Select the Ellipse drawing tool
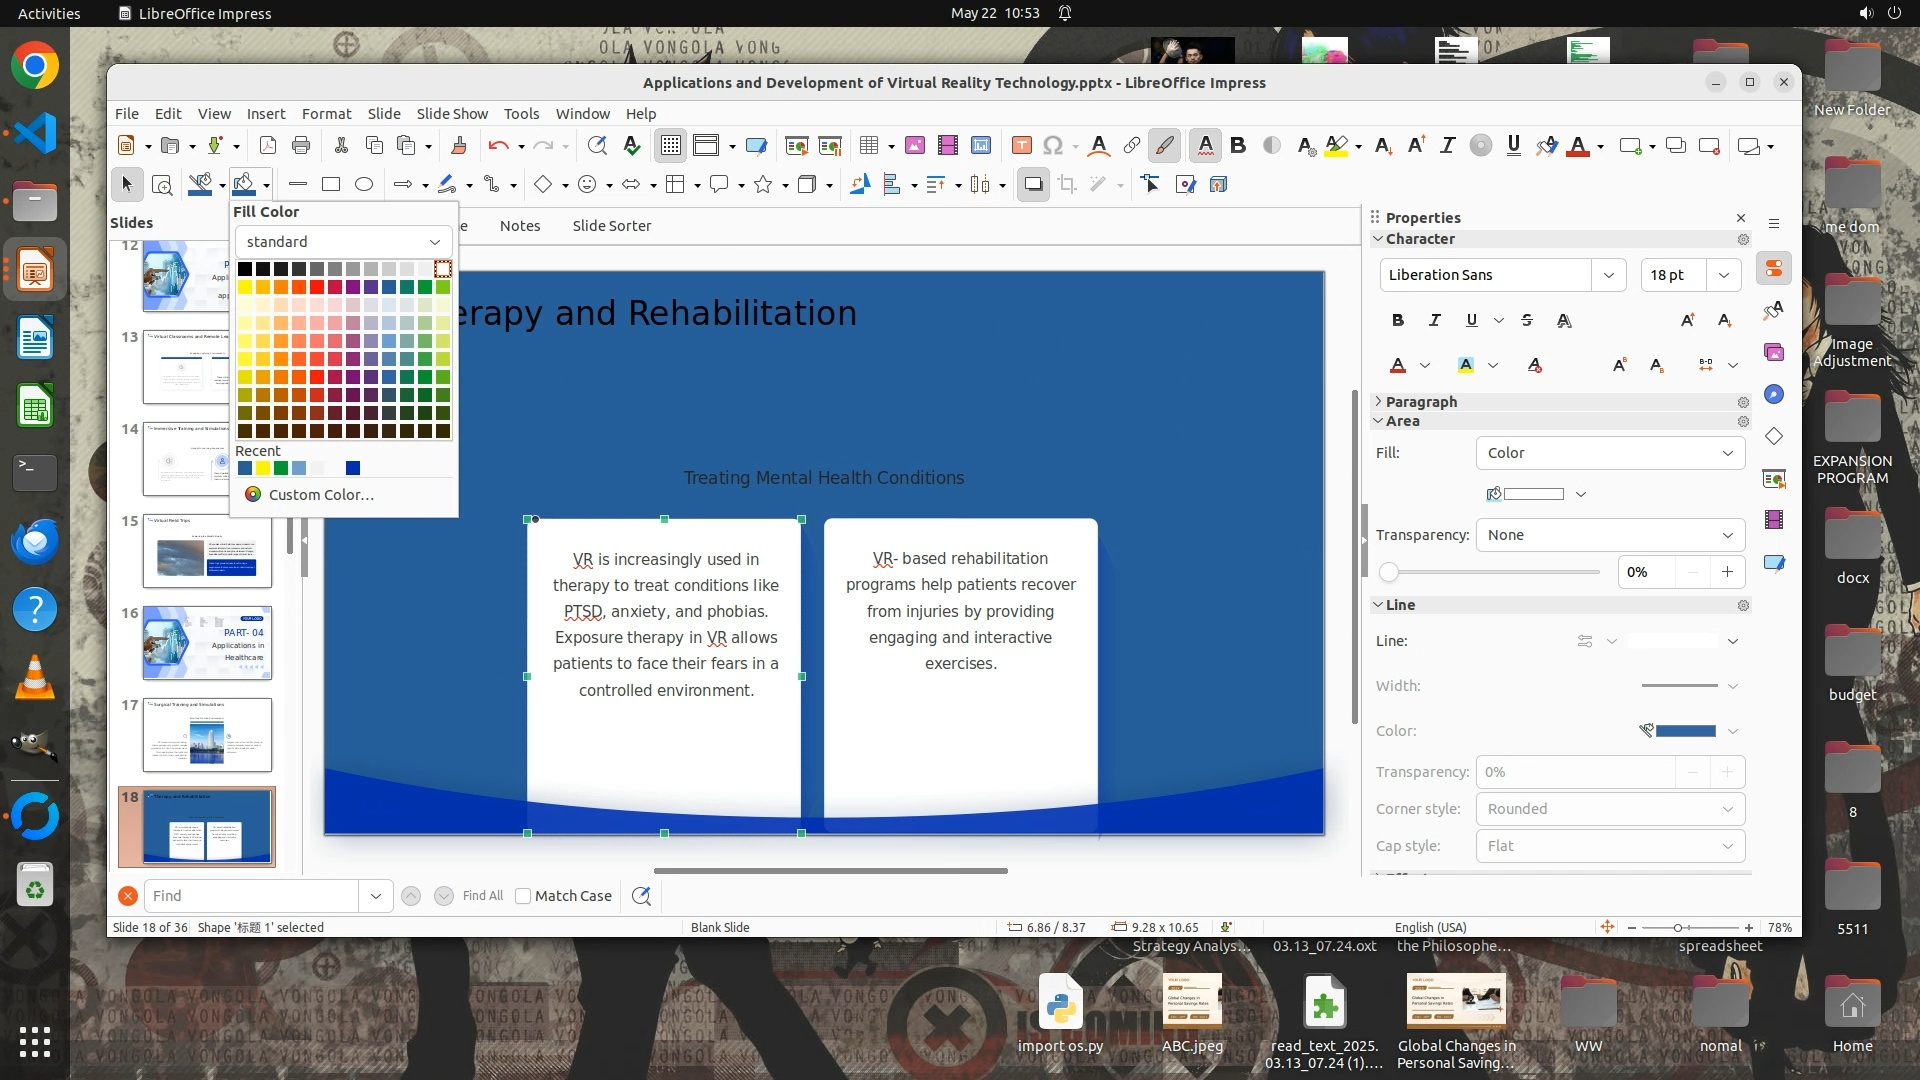Screen dimensions: 1920x1080 coord(364,184)
